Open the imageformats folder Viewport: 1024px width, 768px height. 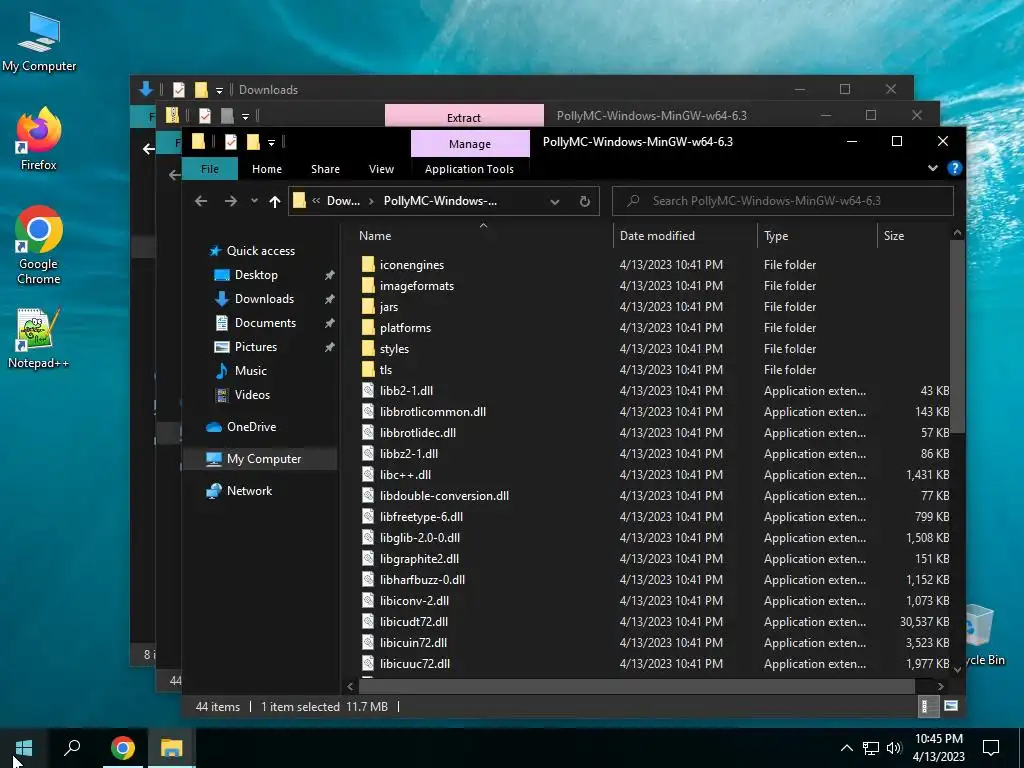tap(417, 285)
